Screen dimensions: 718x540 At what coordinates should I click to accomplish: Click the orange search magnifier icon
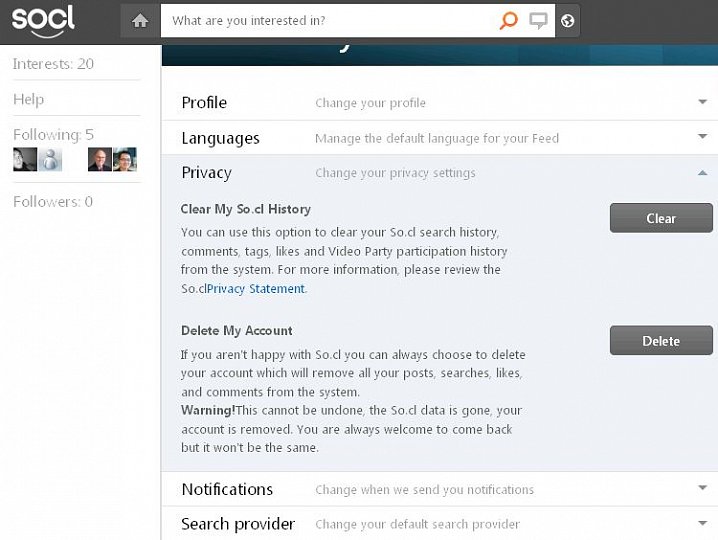coord(509,20)
